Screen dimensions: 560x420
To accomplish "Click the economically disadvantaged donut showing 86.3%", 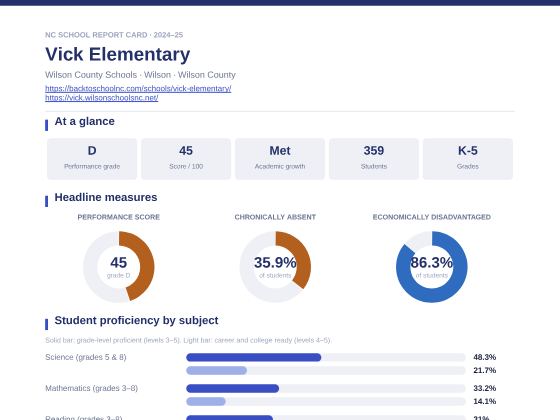I will 431,267.
